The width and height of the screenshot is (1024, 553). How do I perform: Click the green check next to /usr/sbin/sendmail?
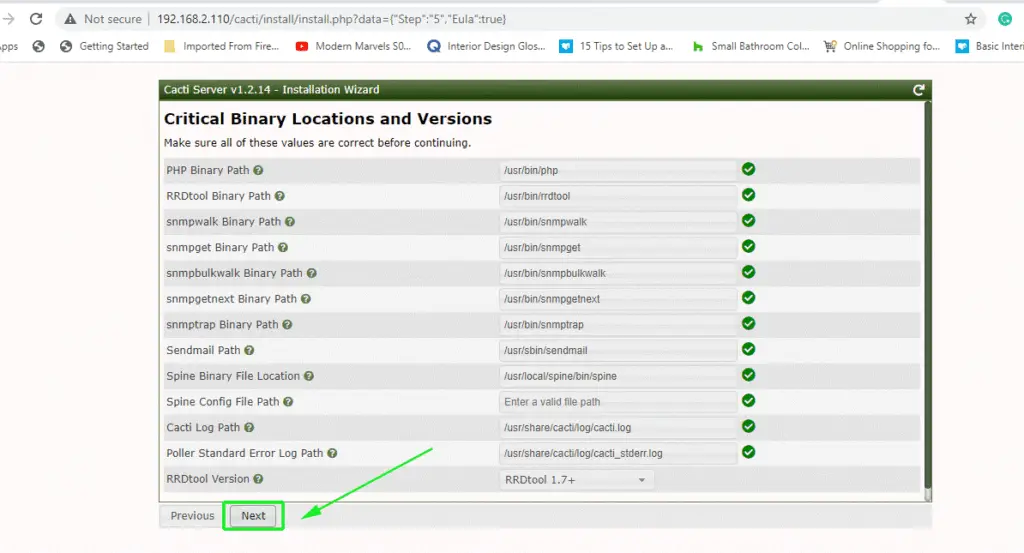point(748,349)
